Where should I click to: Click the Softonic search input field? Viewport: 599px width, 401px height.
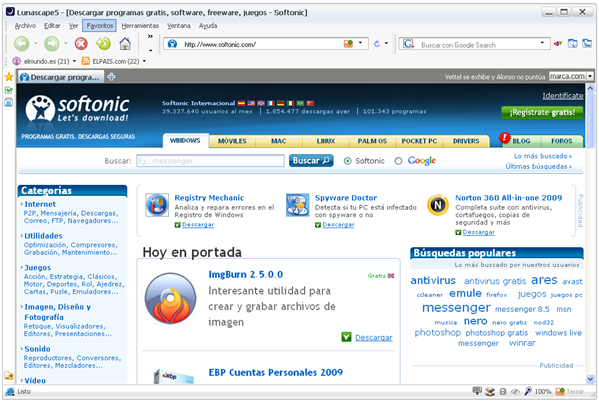click(210, 161)
